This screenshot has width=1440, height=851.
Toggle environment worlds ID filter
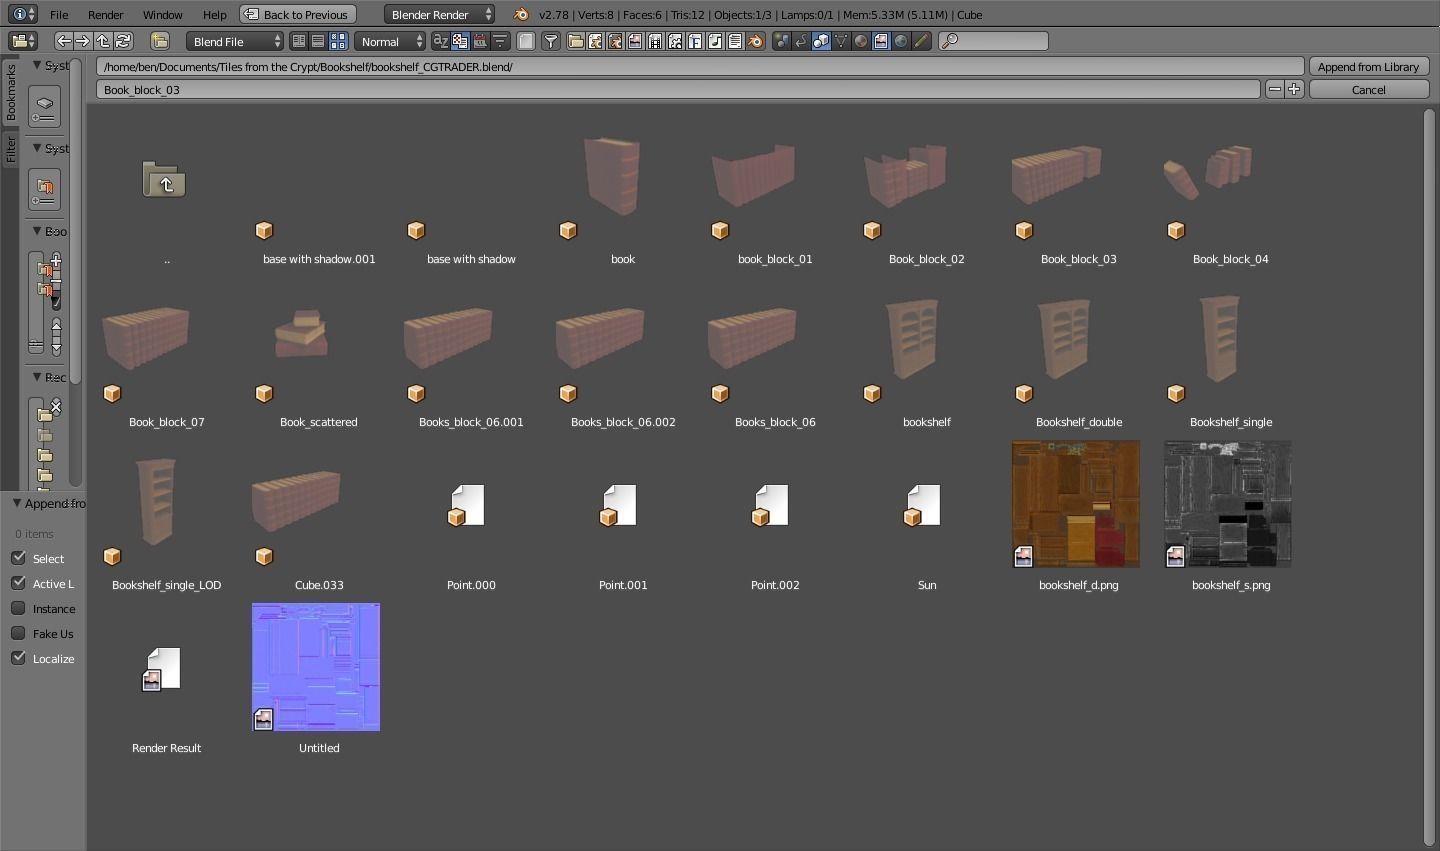point(900,41)
